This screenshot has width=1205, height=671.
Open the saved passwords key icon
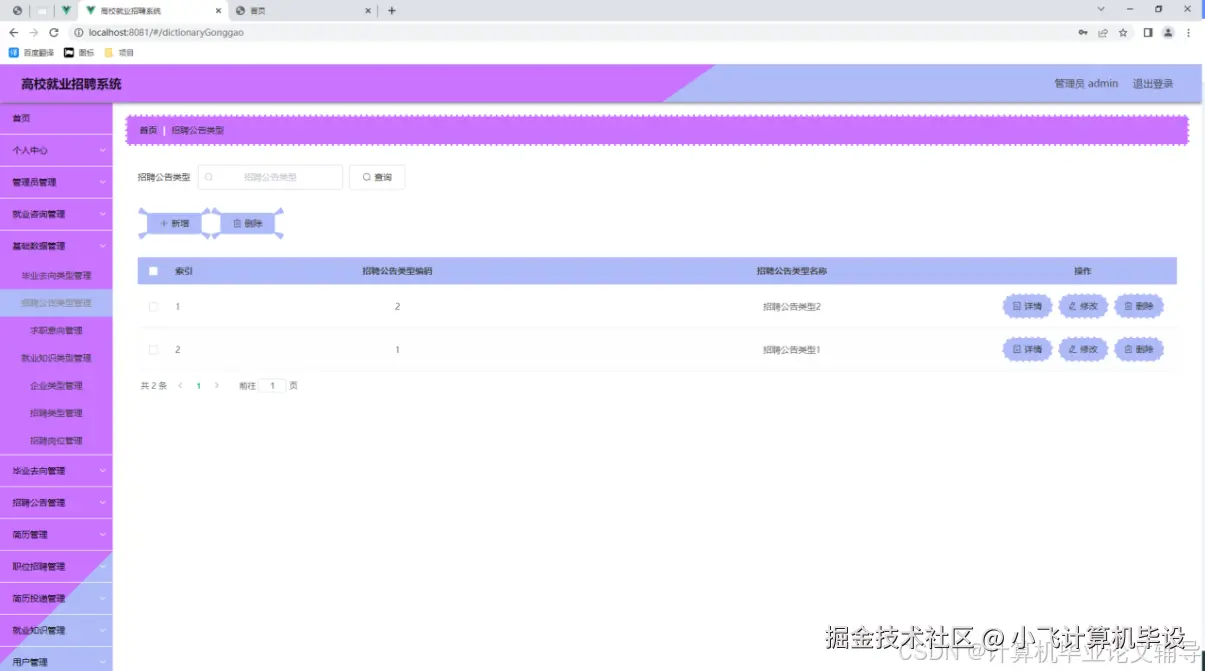coord(1083,32)
